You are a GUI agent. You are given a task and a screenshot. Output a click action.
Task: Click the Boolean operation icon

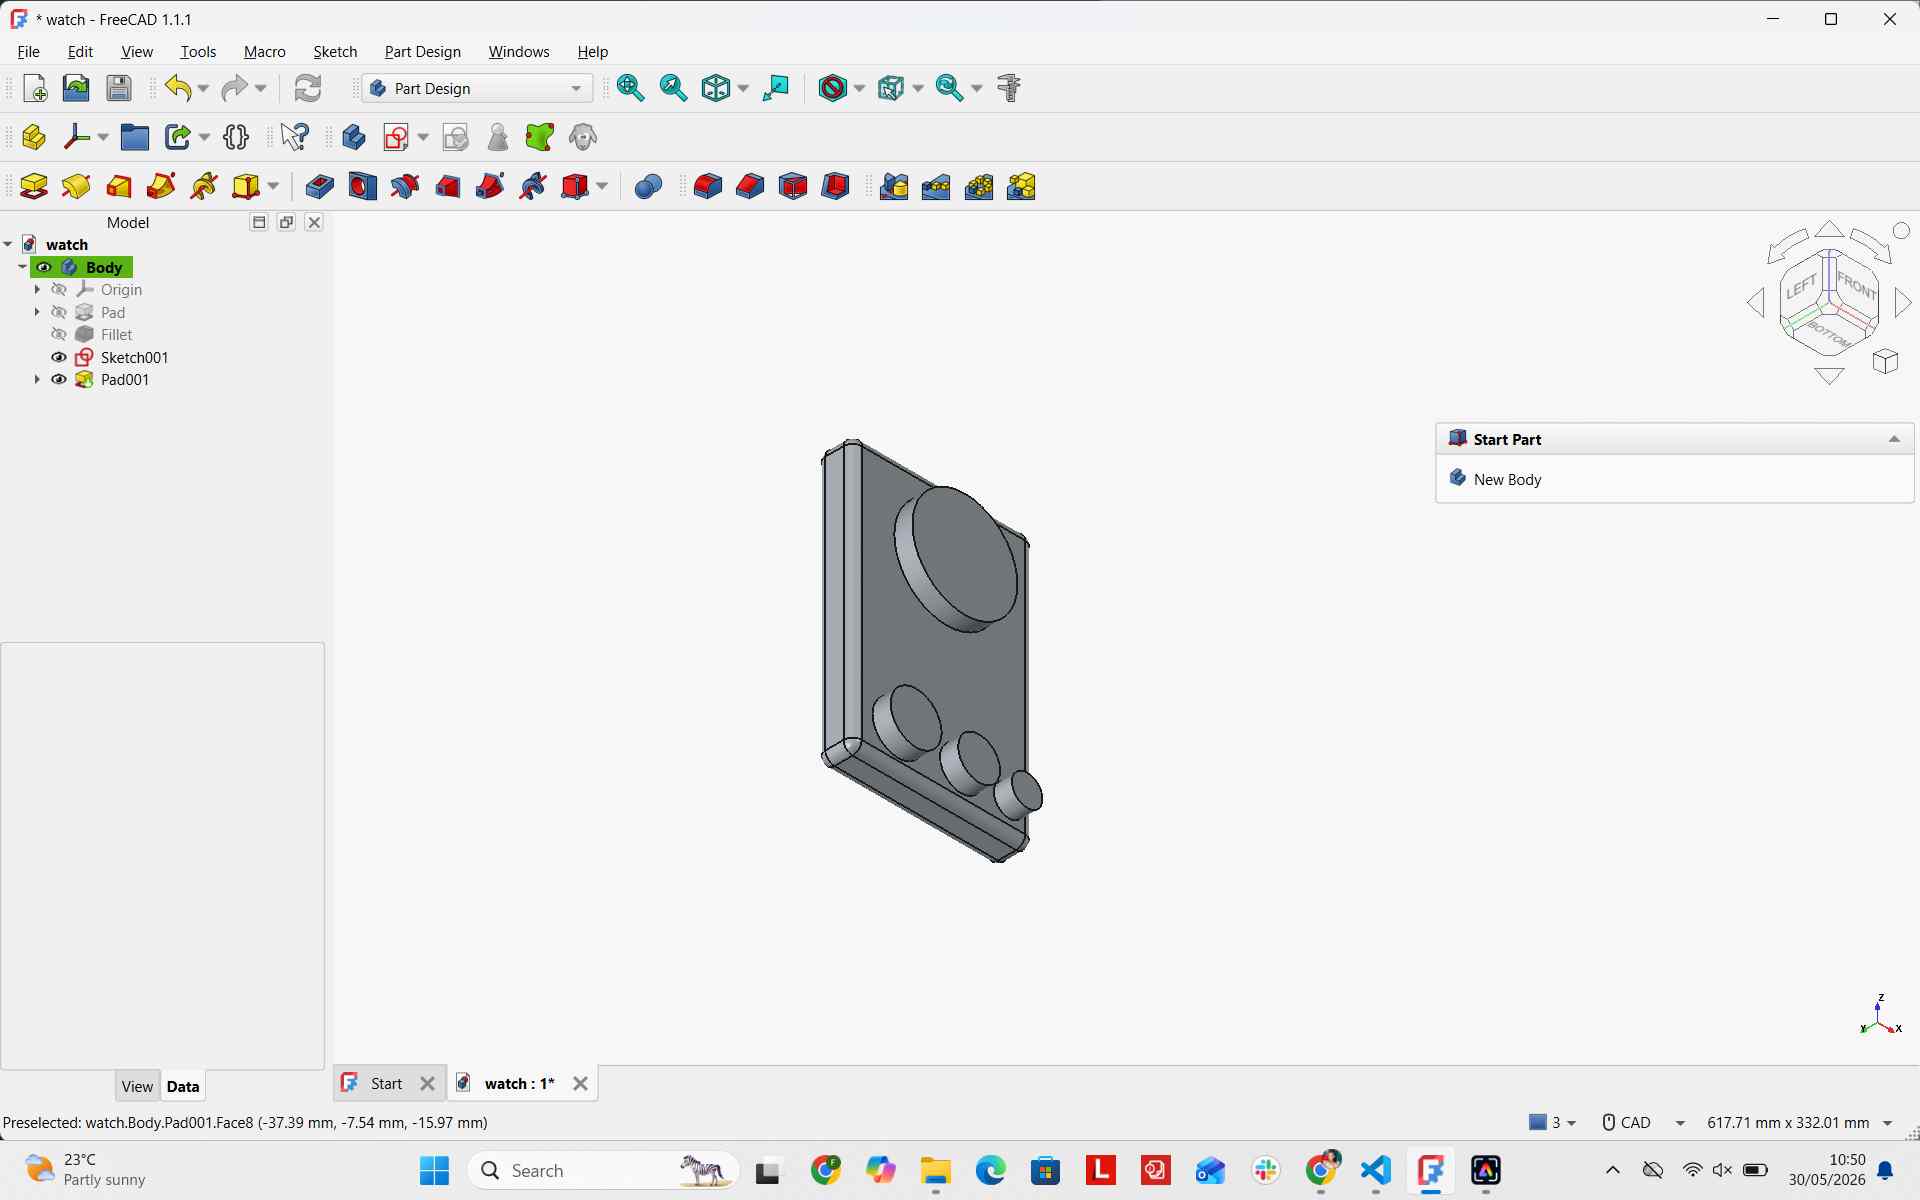tap(649, 187)
